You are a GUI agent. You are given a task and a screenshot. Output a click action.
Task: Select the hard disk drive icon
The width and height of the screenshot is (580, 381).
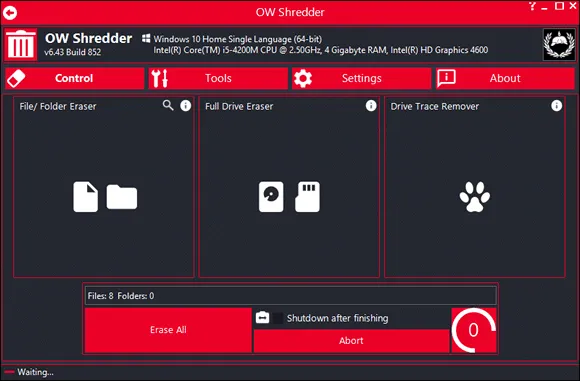271,196
